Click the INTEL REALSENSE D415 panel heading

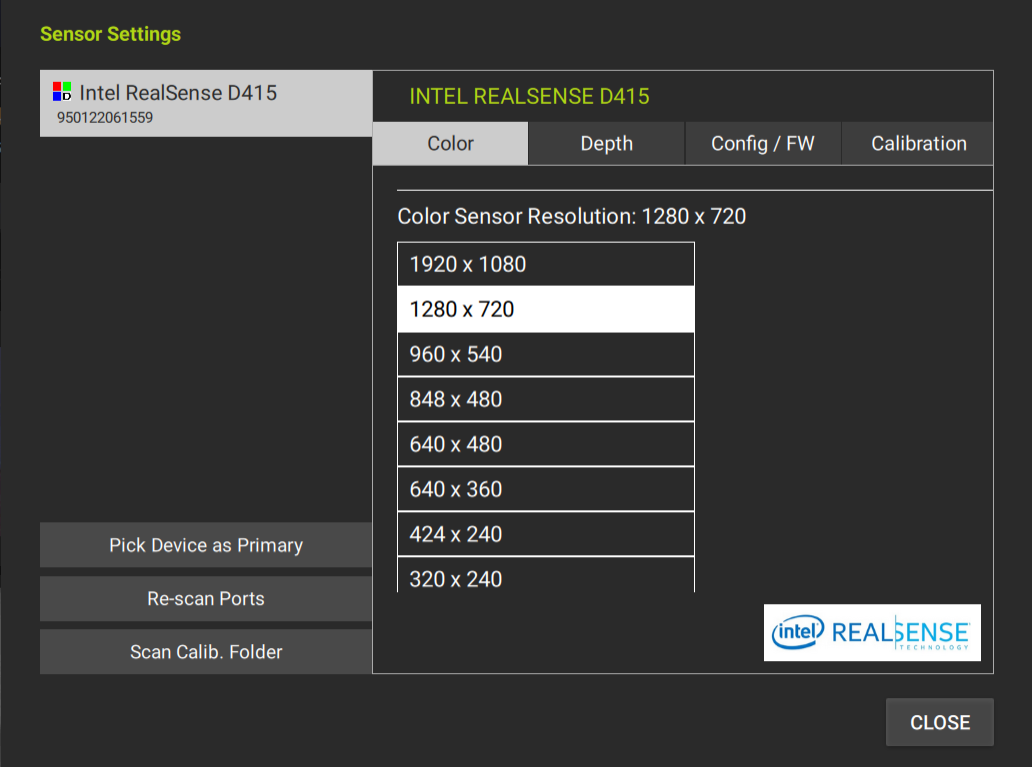click(529, 96)
